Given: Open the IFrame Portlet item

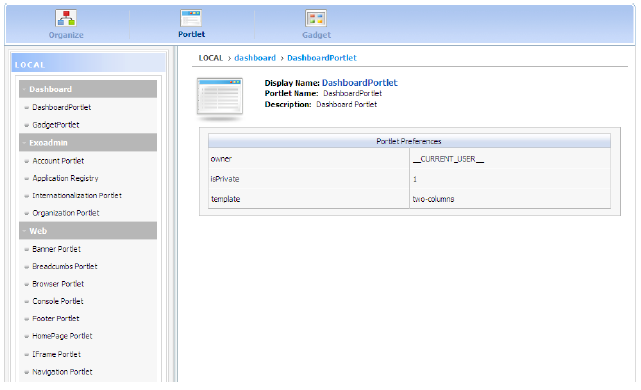Looking at the screenshot, I should [x=56, y=354].
